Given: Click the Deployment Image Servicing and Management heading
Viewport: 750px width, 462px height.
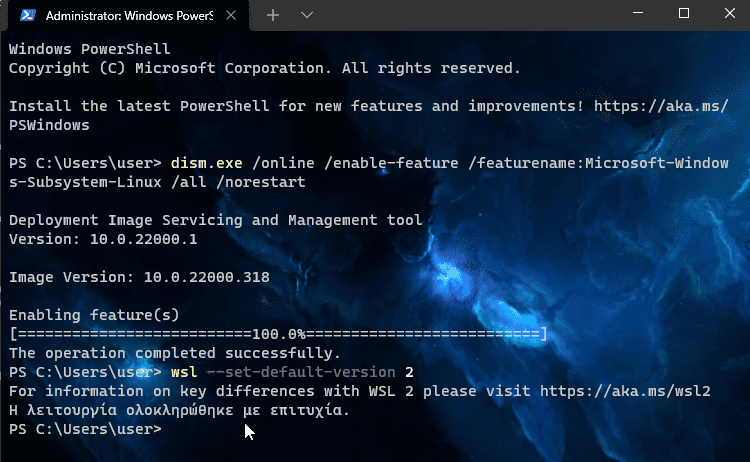Looking at the screenshot, I should (216, 220).
